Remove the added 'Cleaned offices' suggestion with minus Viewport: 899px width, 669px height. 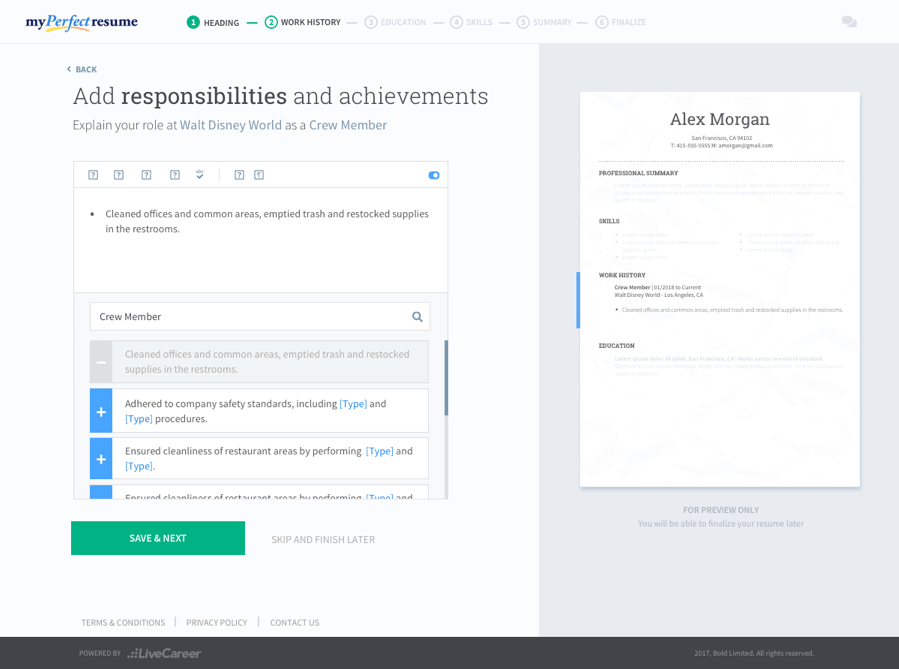(x=101, y=362)
